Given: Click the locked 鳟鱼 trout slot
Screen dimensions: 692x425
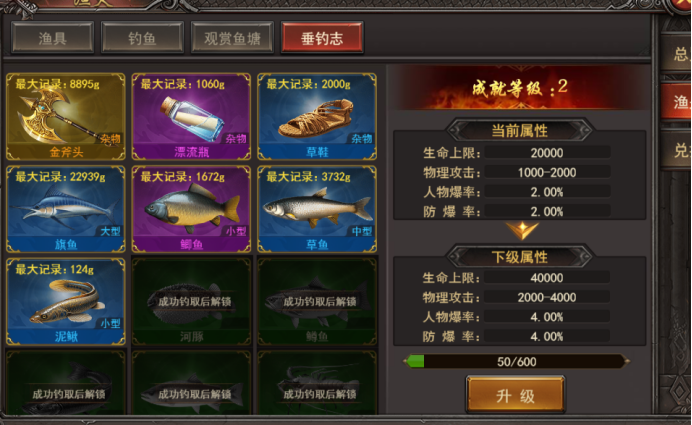Looking at the screenshot, I should pyautogui.click(x=317, y=302).
